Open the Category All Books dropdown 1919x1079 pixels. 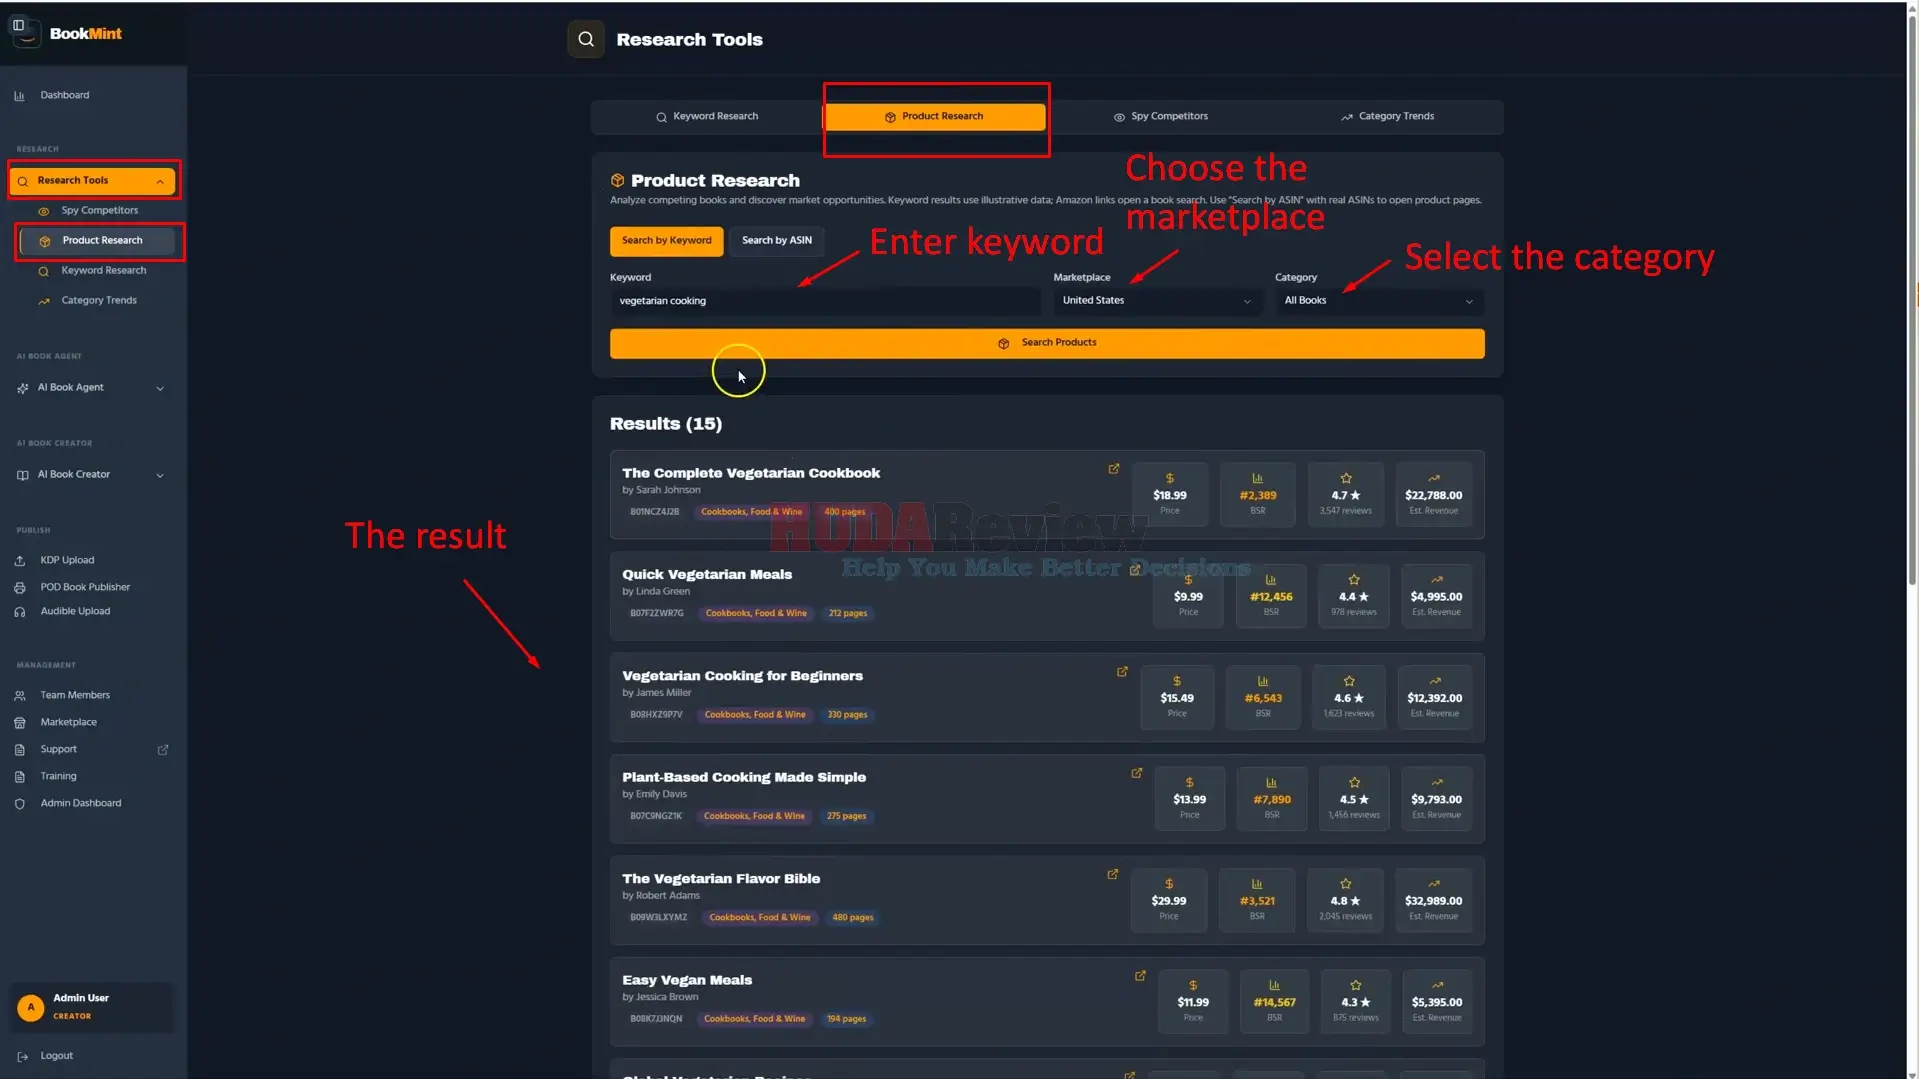click(1379, 301)
